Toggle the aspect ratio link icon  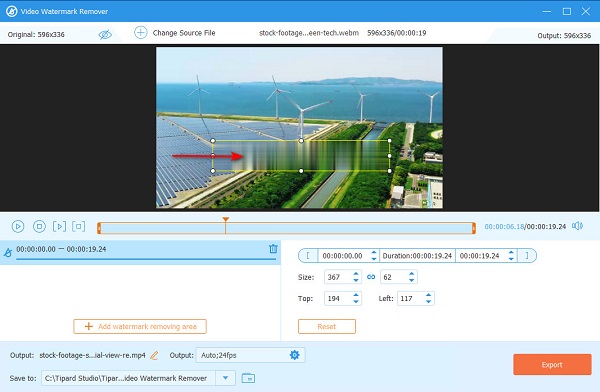point(371,277)
